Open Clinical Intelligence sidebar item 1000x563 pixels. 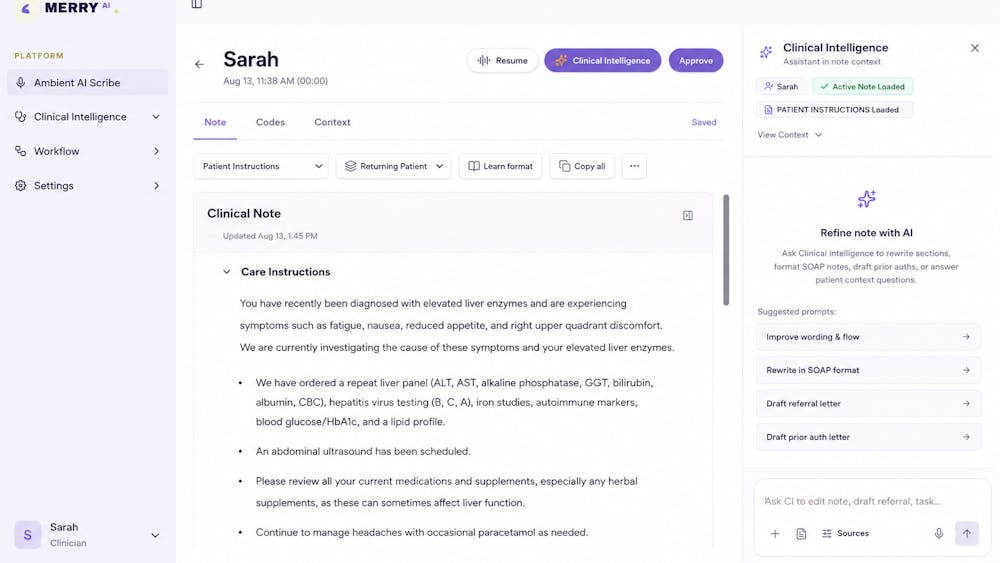pyautogui.click(x=87, y=117)
